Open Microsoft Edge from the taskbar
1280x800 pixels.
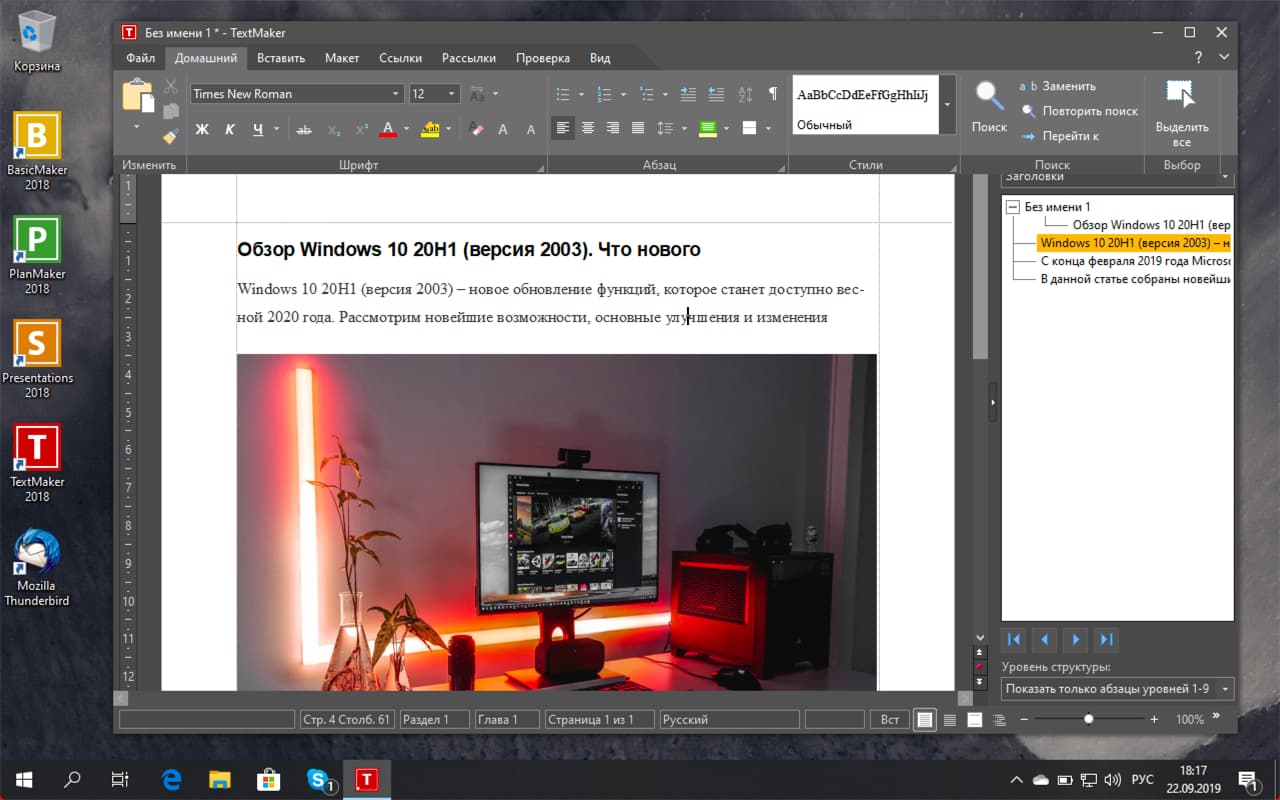[171, 779]
